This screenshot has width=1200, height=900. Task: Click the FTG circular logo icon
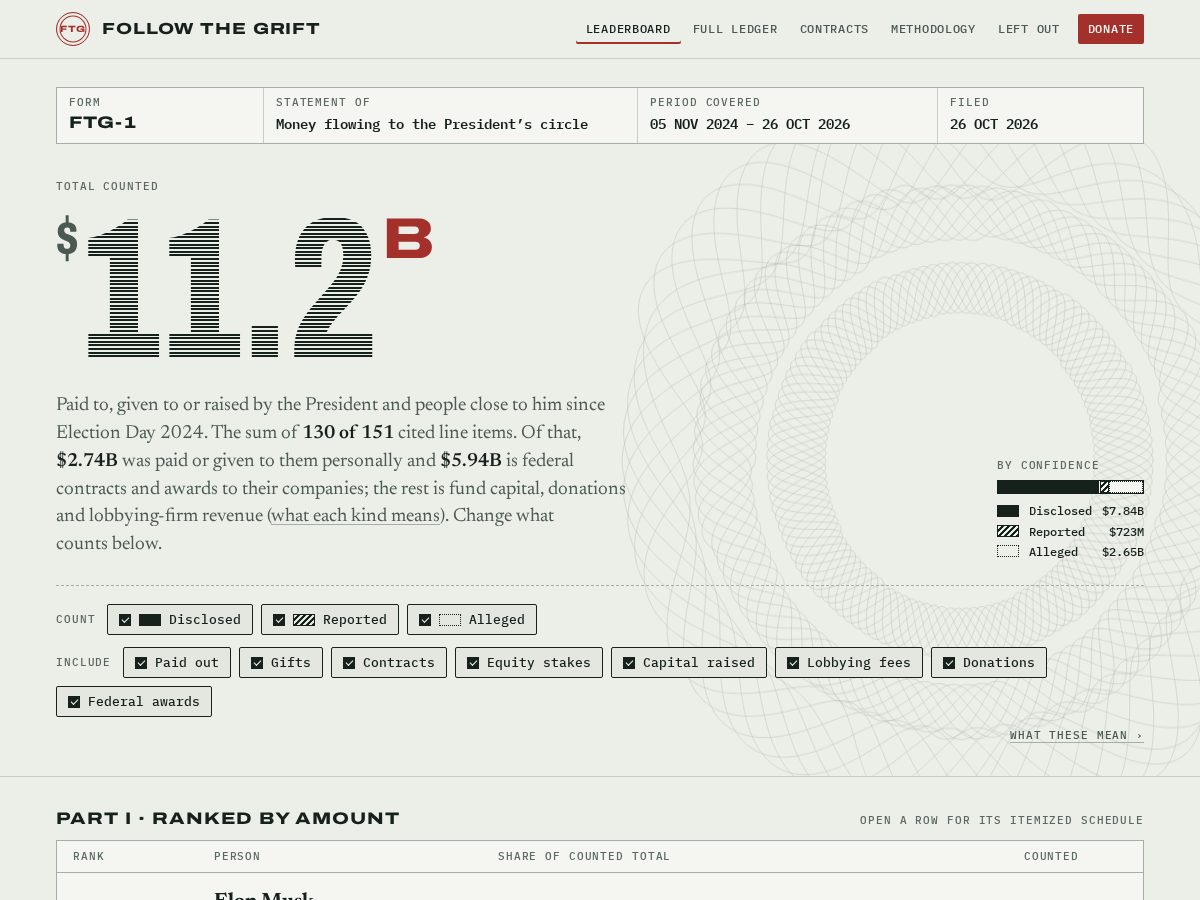pyautogui.click(x=73, y=29)
